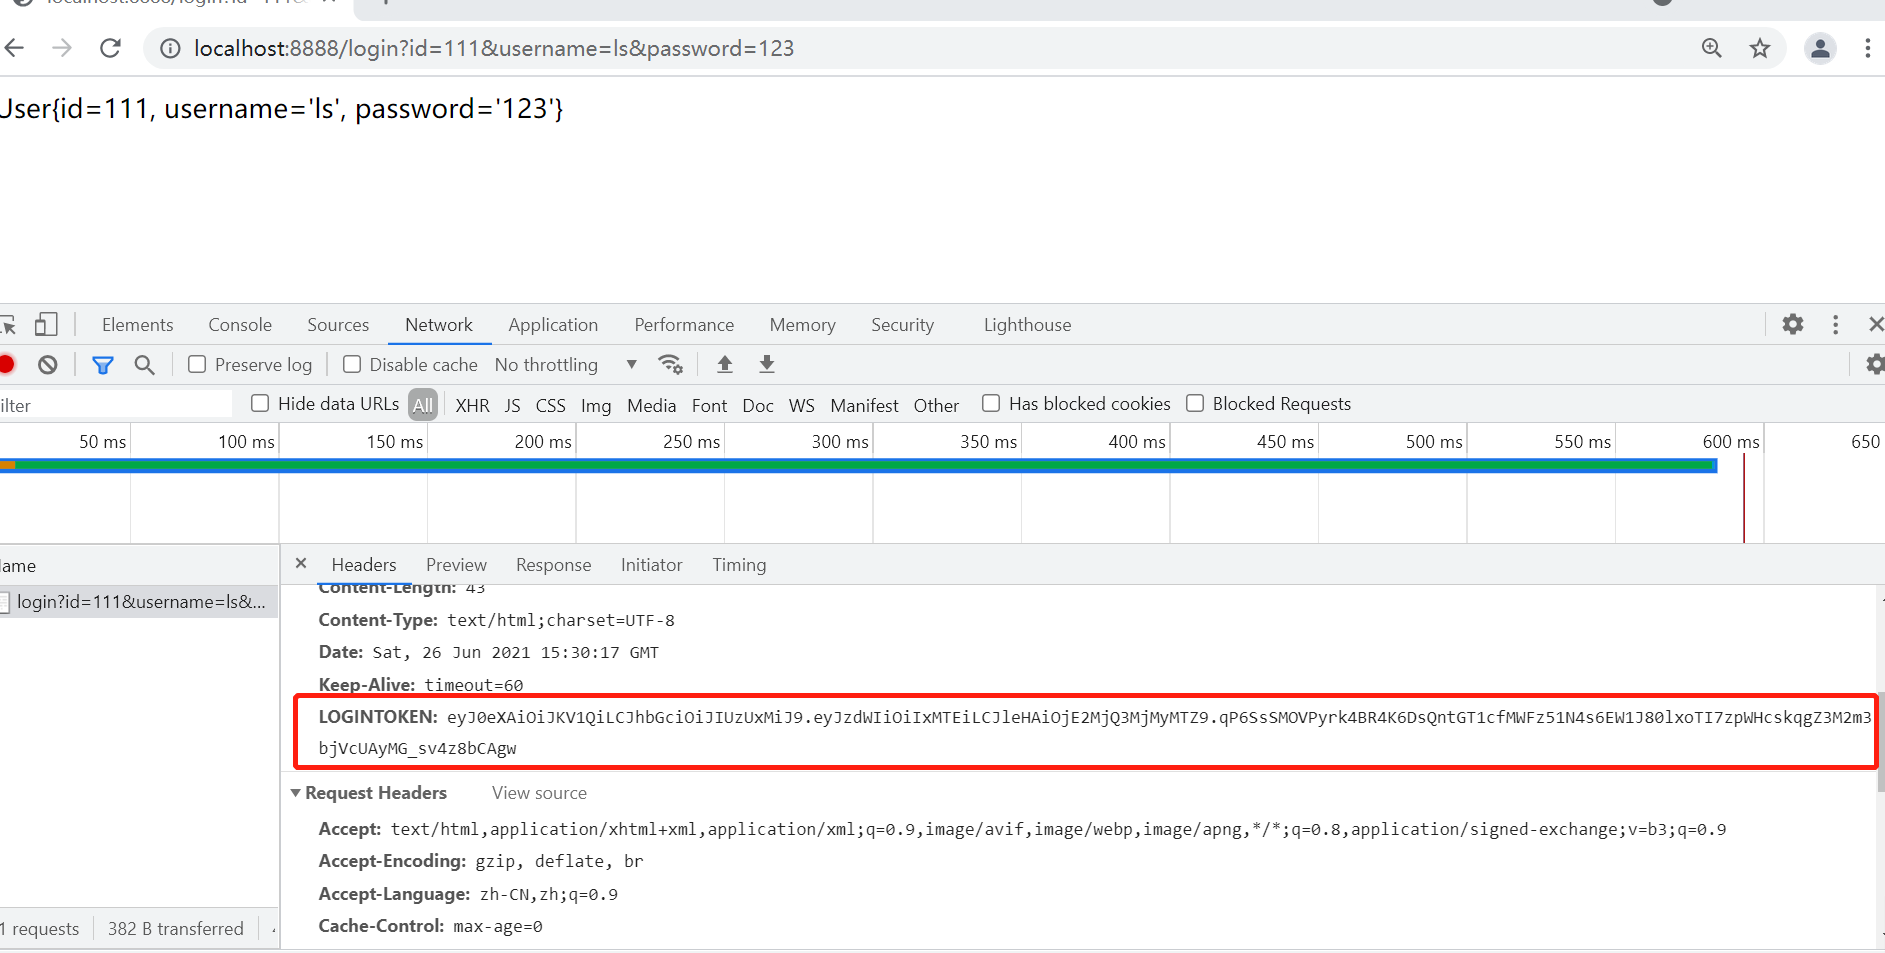The width and height of the screenshot is (1885, 953).
Task: Switch to the Performance tab
Action: pos(684,325)
